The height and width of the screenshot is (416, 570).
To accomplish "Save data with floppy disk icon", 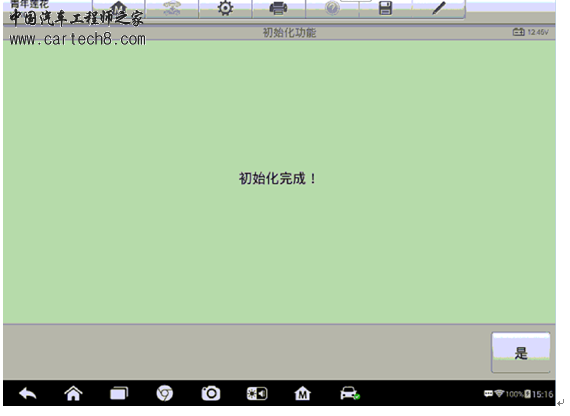I will pyautogui.click(x=385, y=8).
